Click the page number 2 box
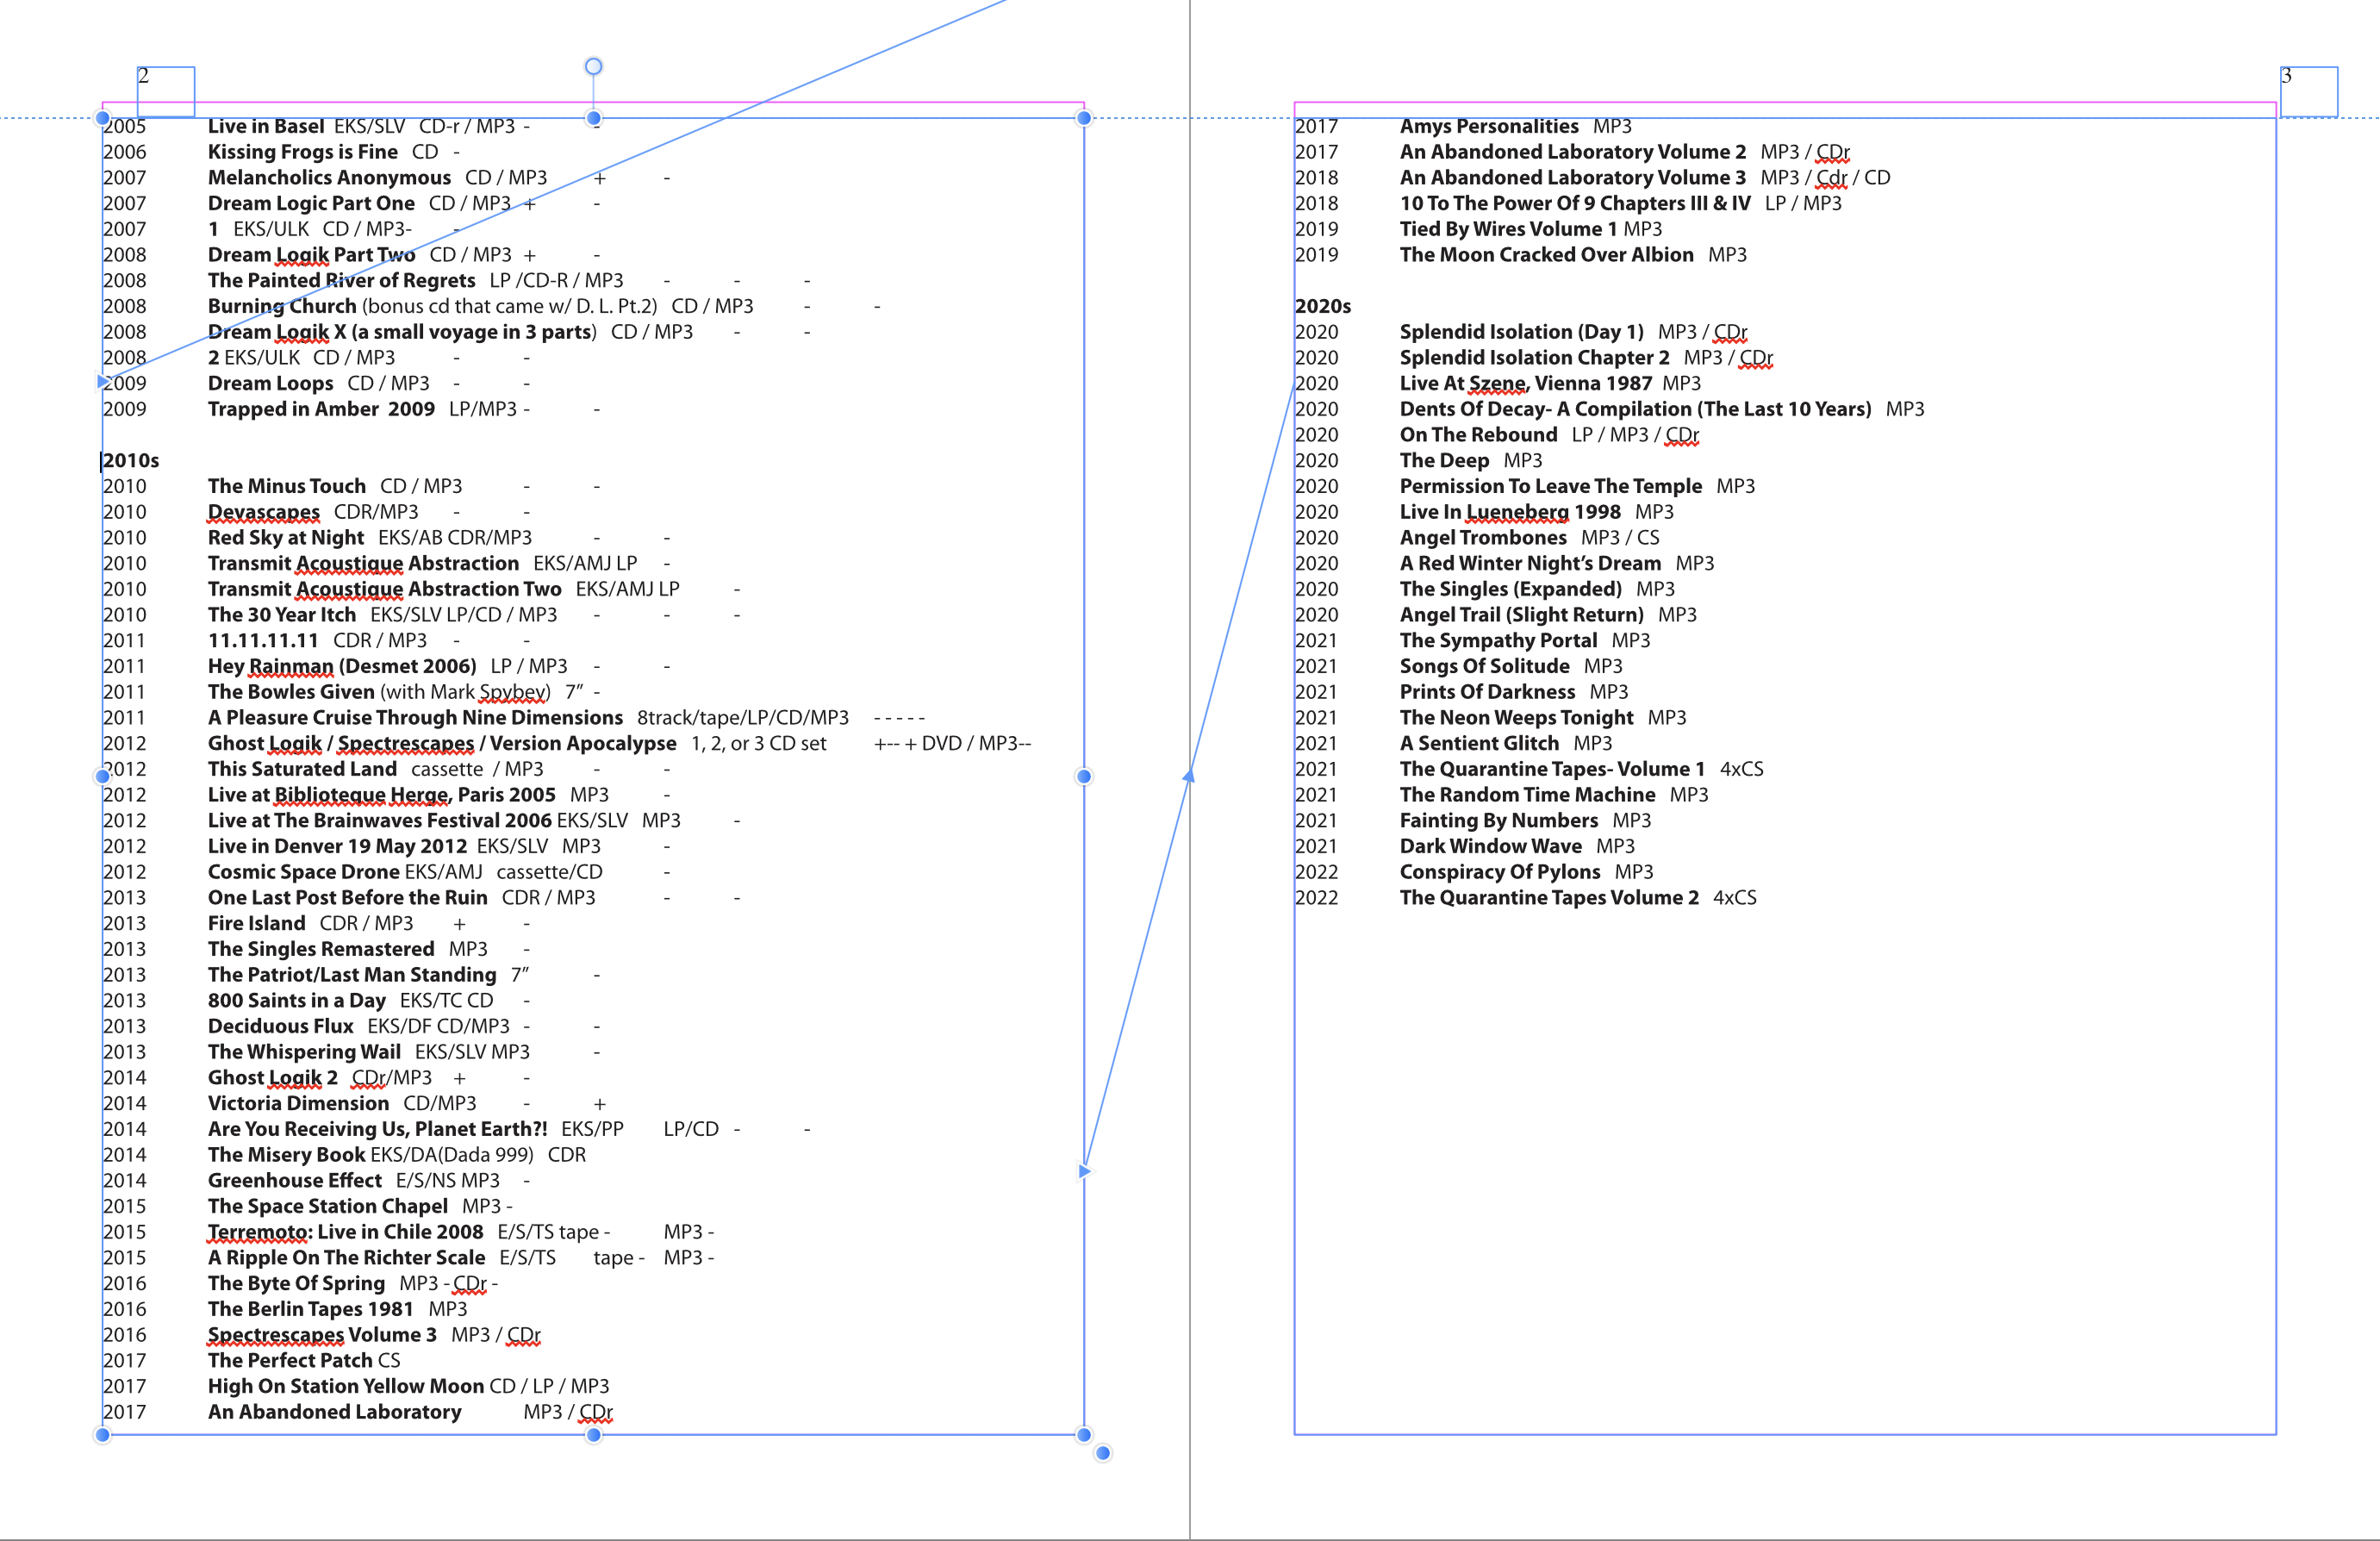The width and height of the screenshot is (2380, 1541). pyautogui.click(x=166, y=91)
